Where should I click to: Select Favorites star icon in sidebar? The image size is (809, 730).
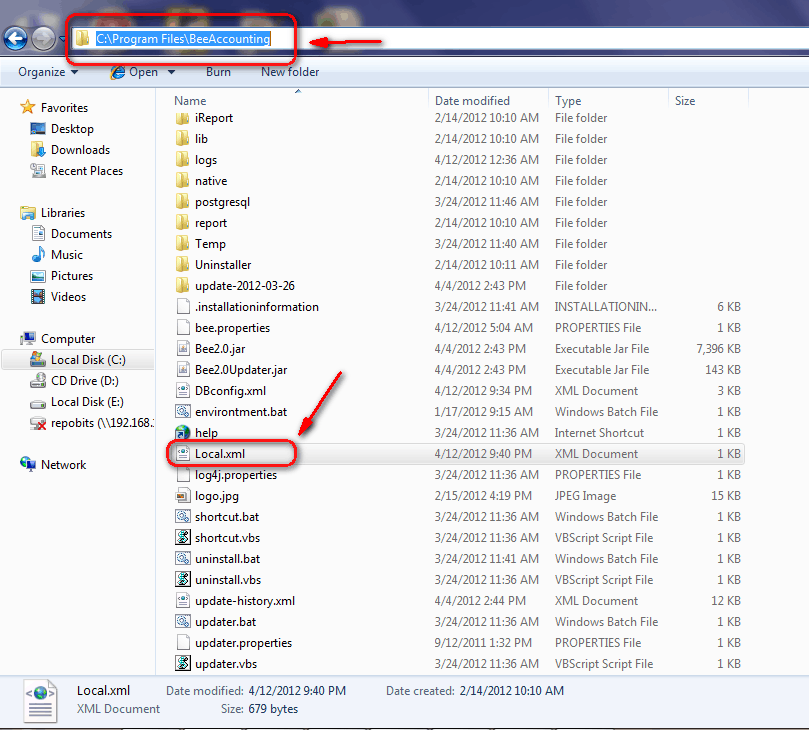tap(27, 107)
